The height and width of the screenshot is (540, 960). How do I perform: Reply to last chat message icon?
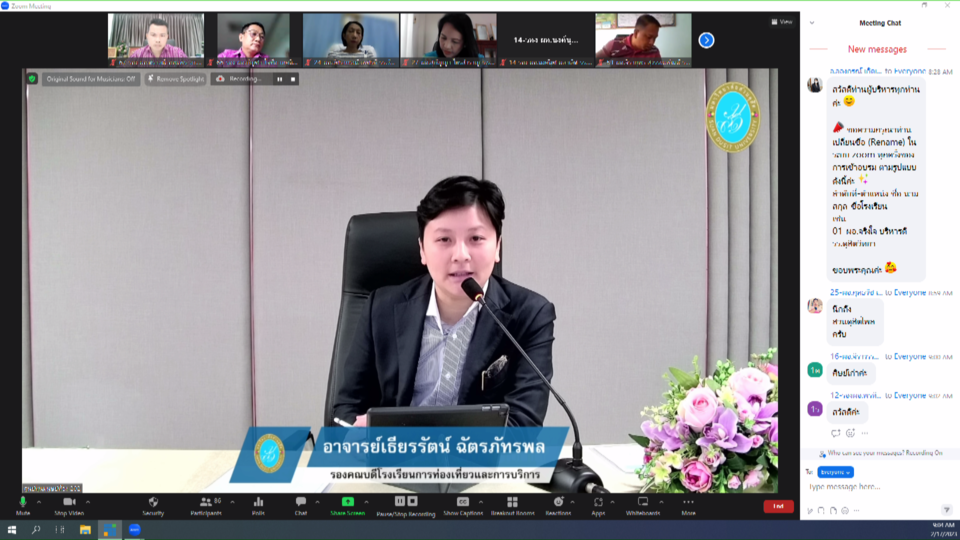tap(836, 433)
